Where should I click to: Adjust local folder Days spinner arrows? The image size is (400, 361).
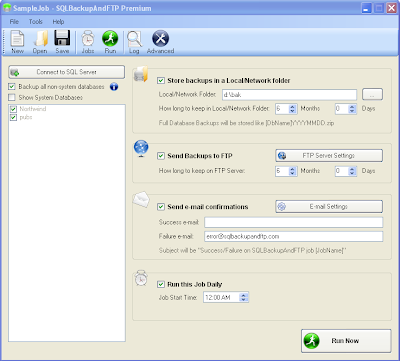pyautogui.click(x=352, y=109)
